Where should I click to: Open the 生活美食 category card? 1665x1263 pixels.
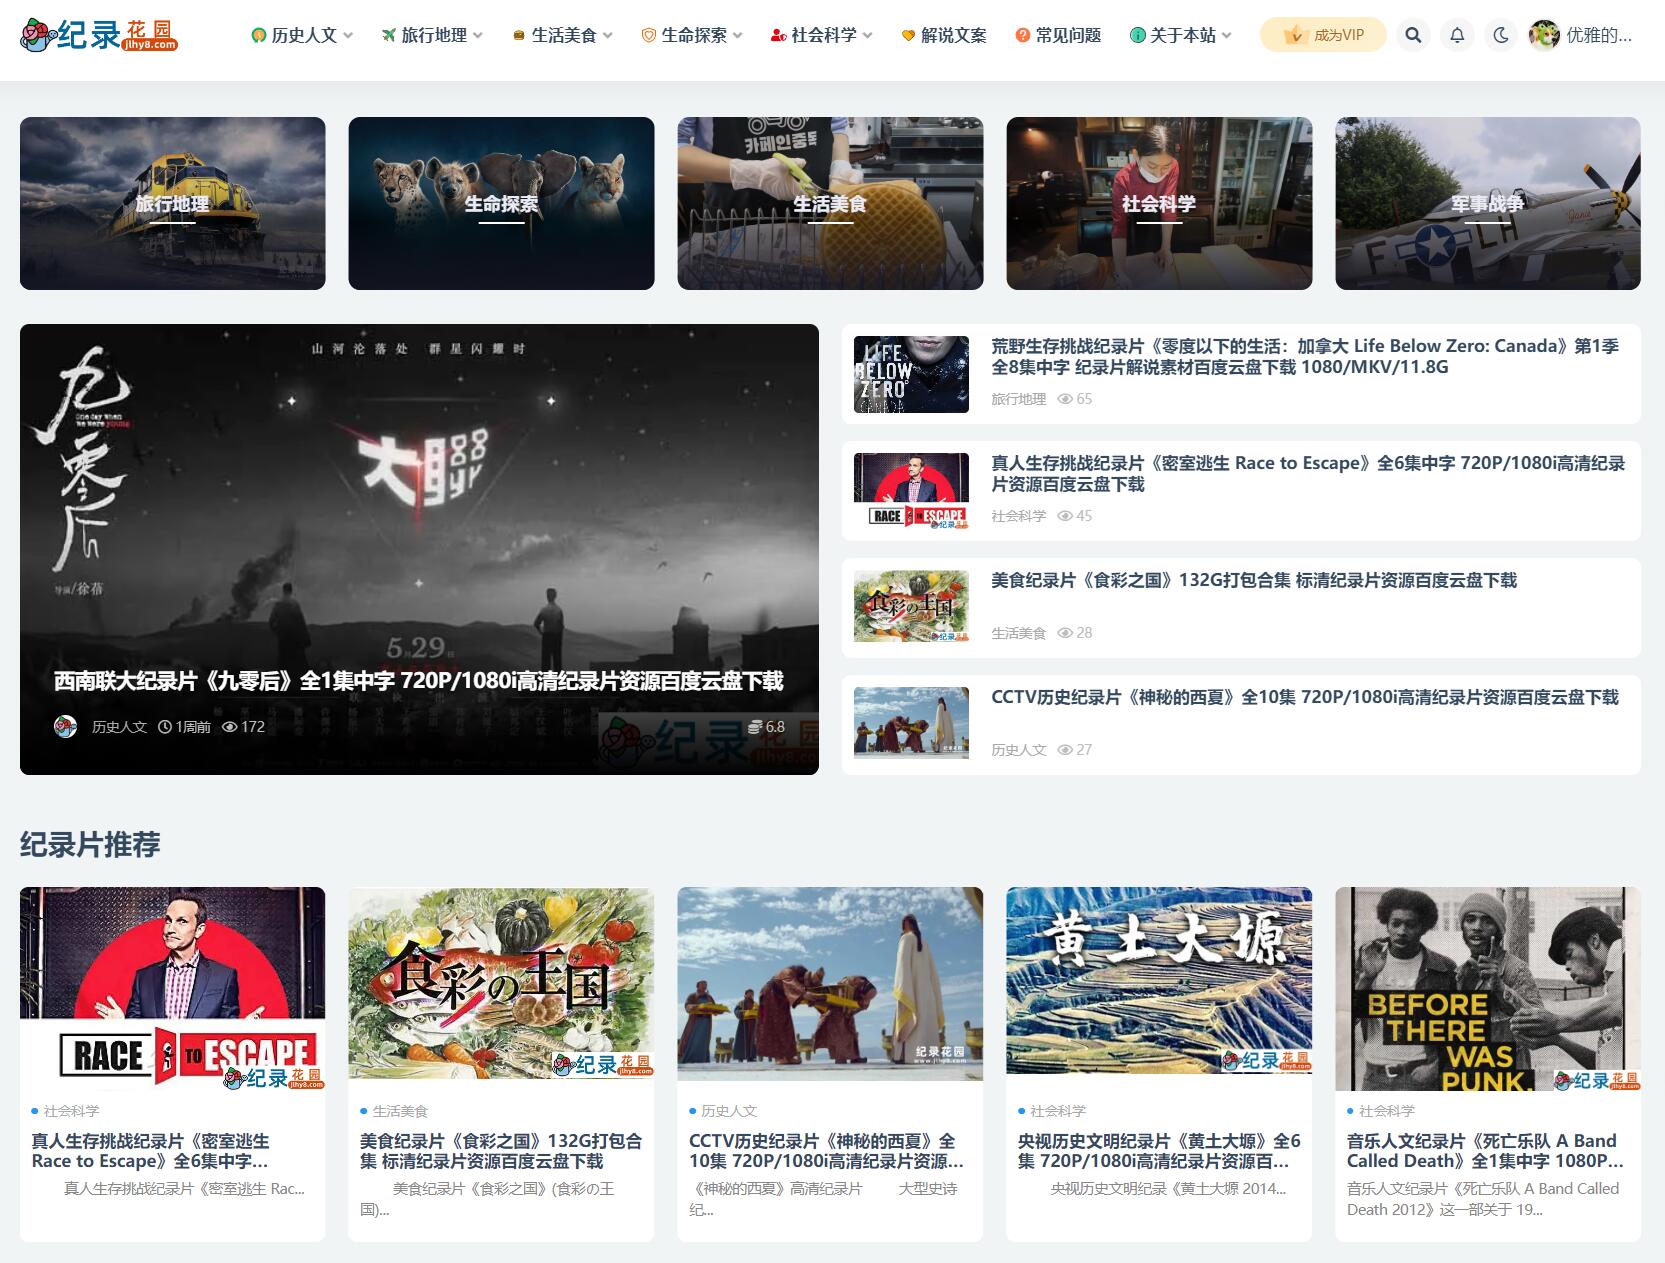830,203
